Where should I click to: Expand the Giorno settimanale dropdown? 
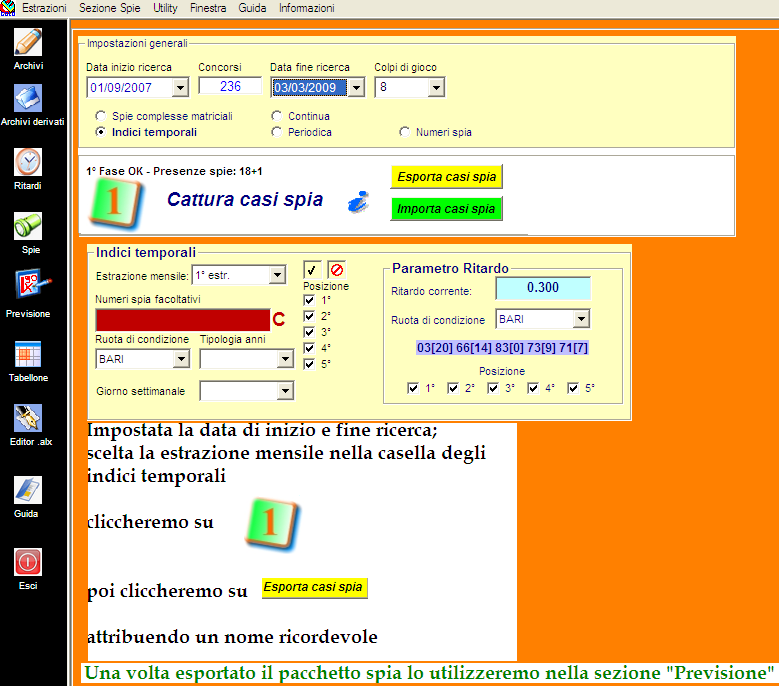point(285,390)
